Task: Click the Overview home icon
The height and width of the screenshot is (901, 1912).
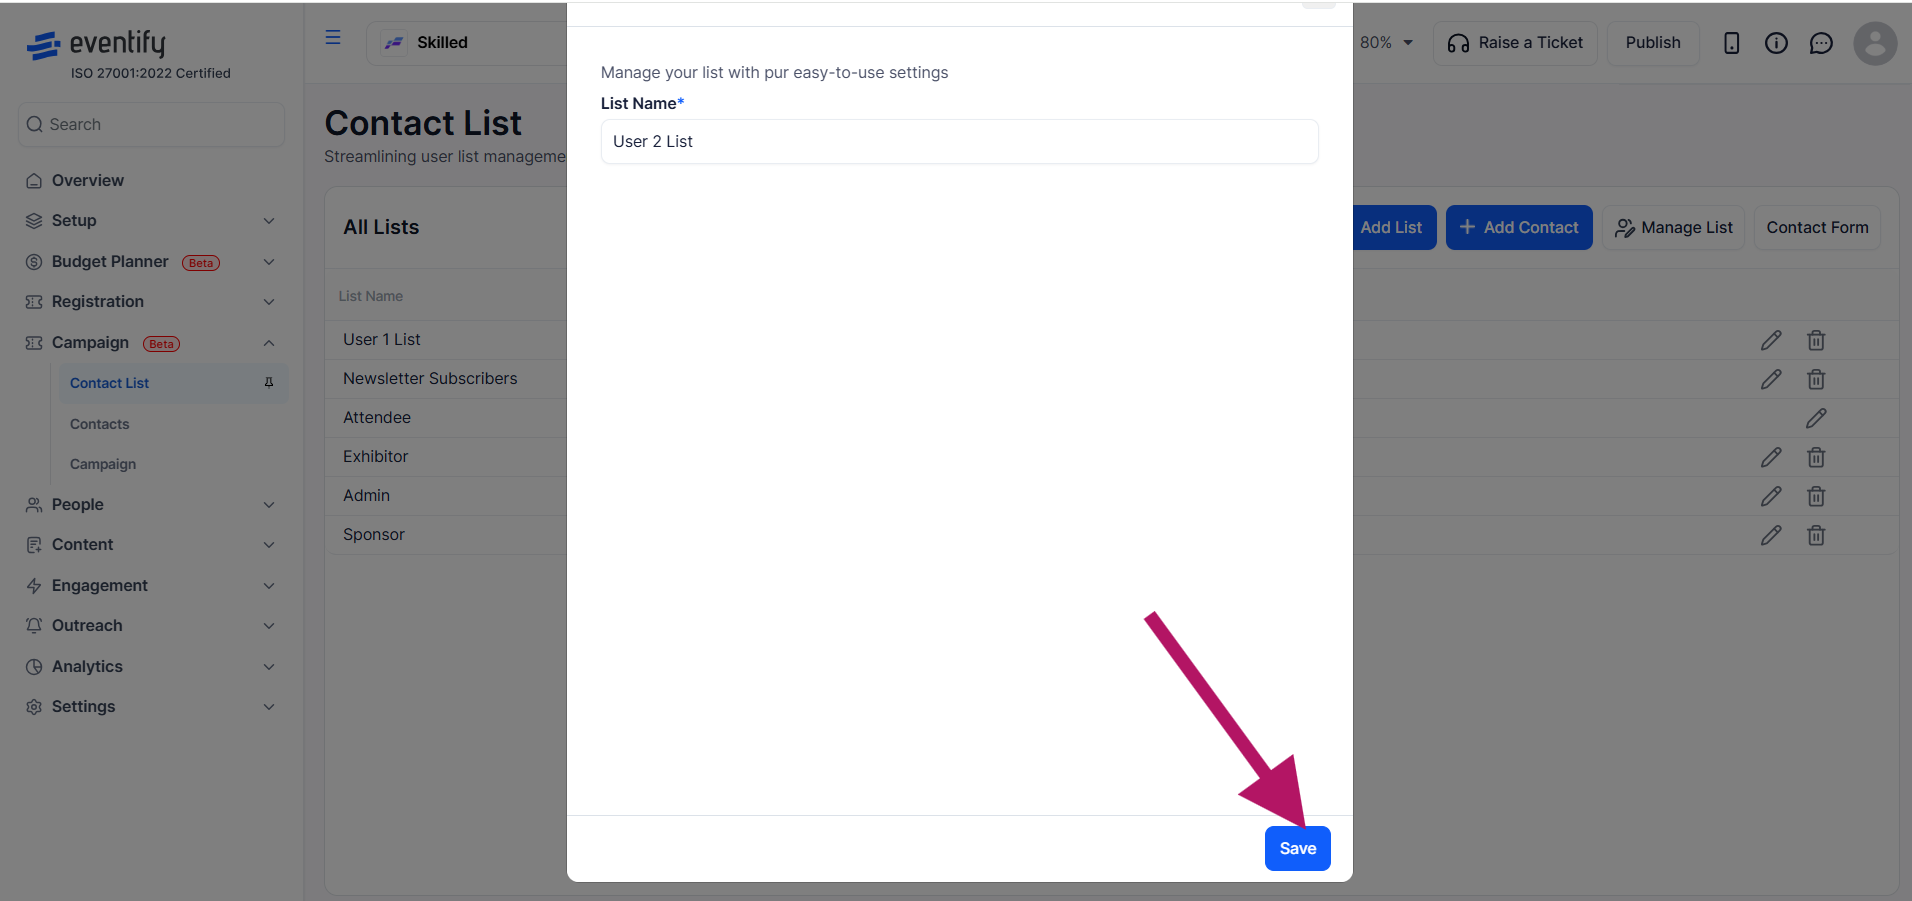Action: [34, 181]
